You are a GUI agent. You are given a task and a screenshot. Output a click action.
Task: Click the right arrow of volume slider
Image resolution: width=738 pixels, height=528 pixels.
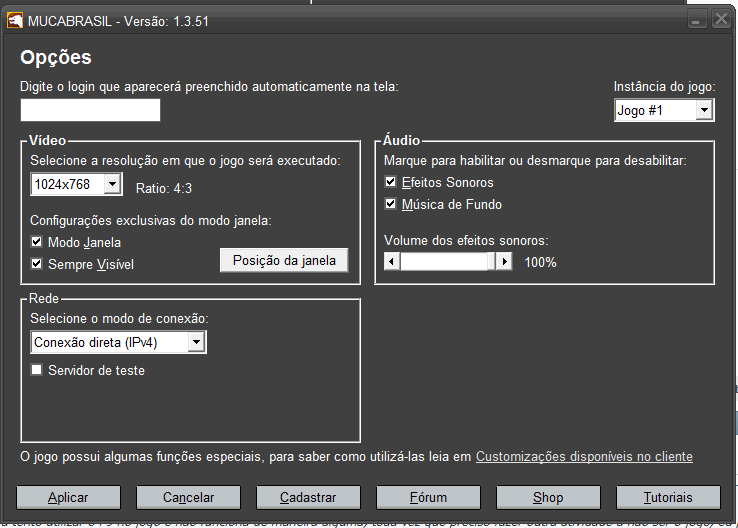tap(504, 262)
